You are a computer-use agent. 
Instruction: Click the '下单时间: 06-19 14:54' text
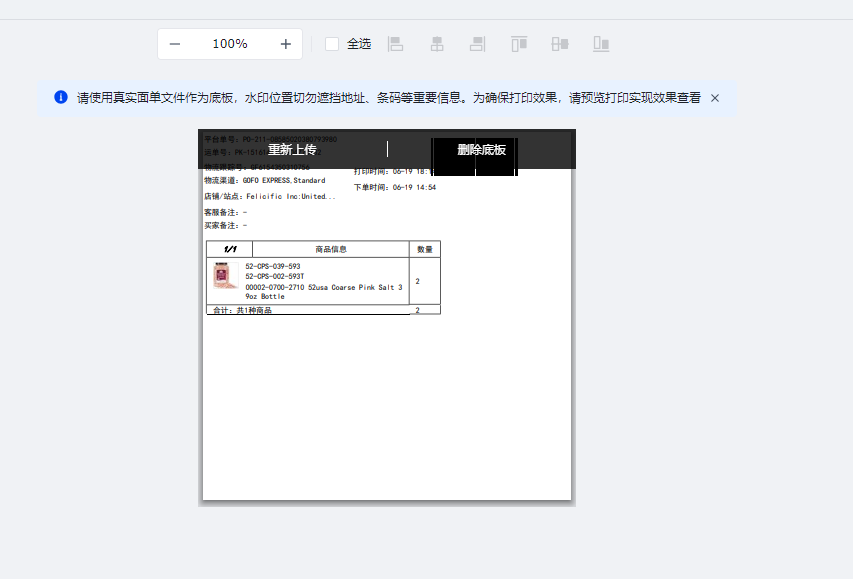395,187
